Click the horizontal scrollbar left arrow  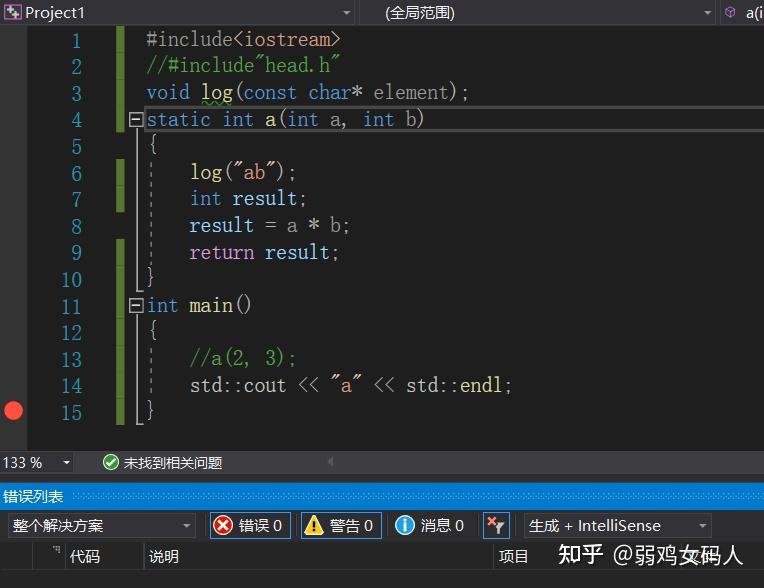[x=331, y=462]
